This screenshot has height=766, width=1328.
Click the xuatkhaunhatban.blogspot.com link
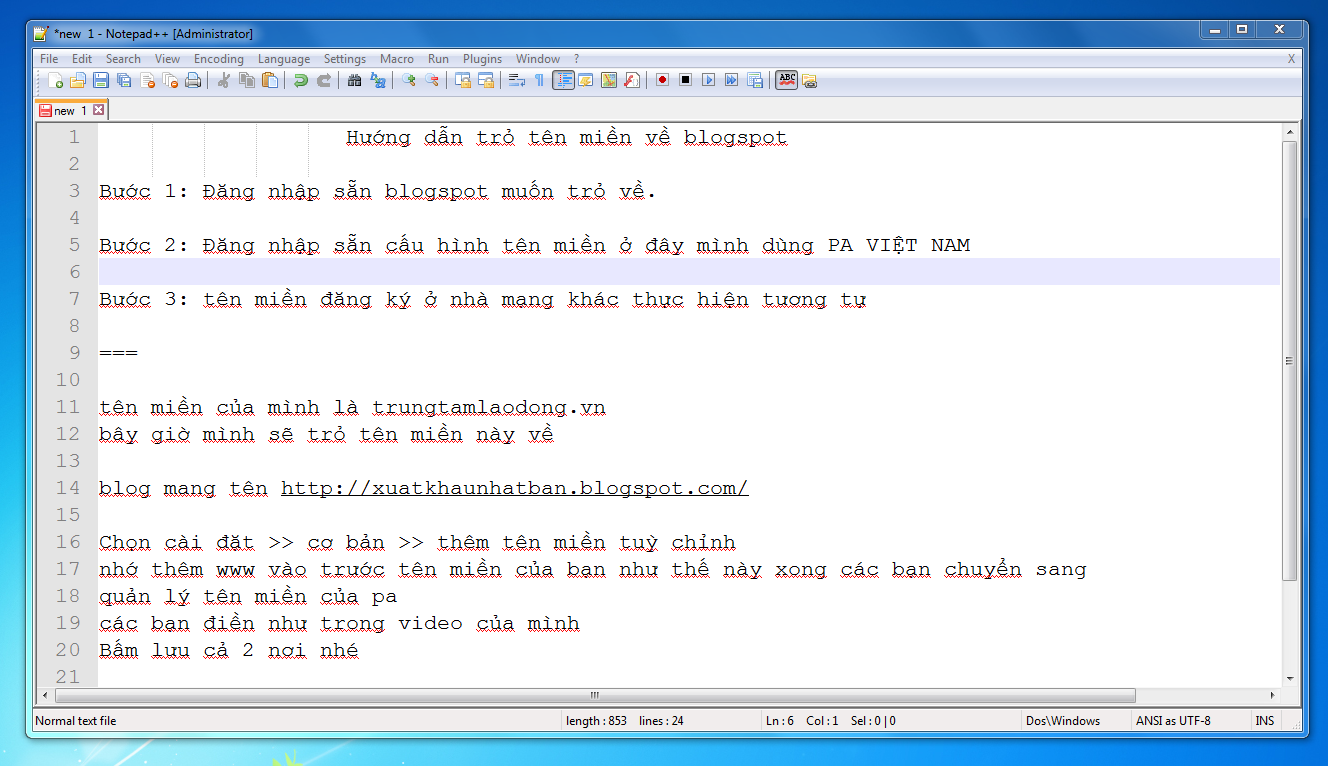(x=514, y=488)
